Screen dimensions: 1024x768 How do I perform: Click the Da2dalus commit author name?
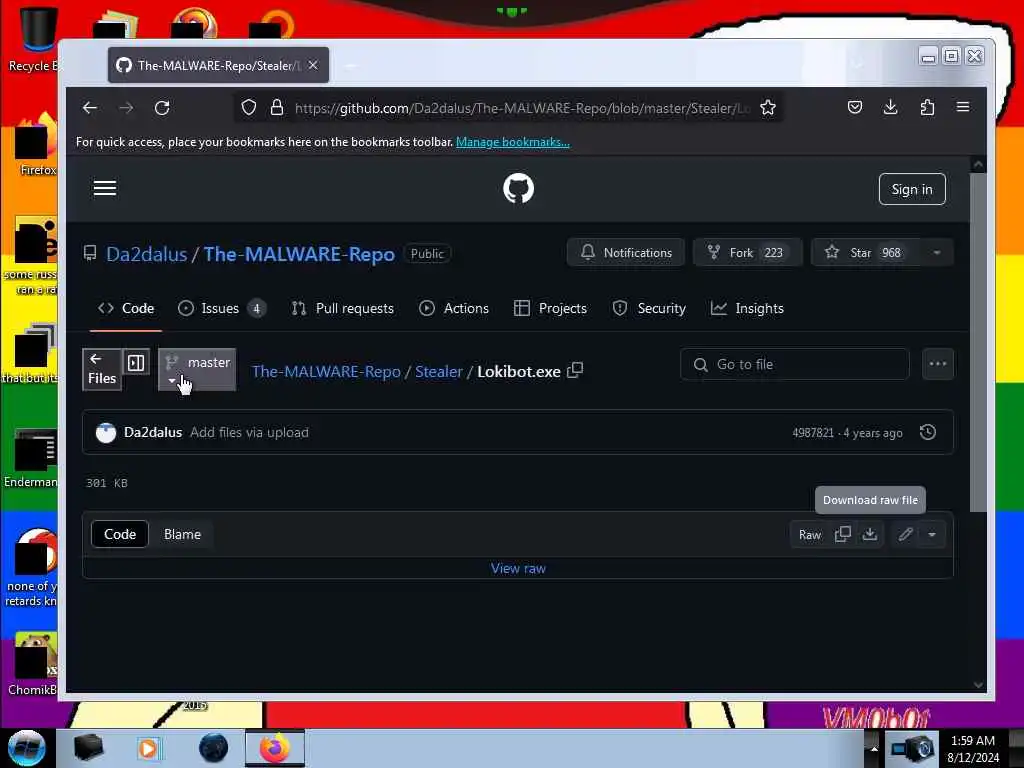point(153,432)
